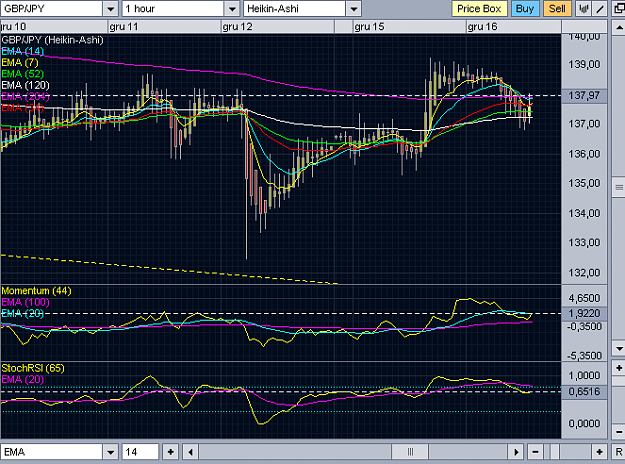The image size is (625, 464).
Task: Click the 136,00 price axis label
Action: (x=584, y=154)
